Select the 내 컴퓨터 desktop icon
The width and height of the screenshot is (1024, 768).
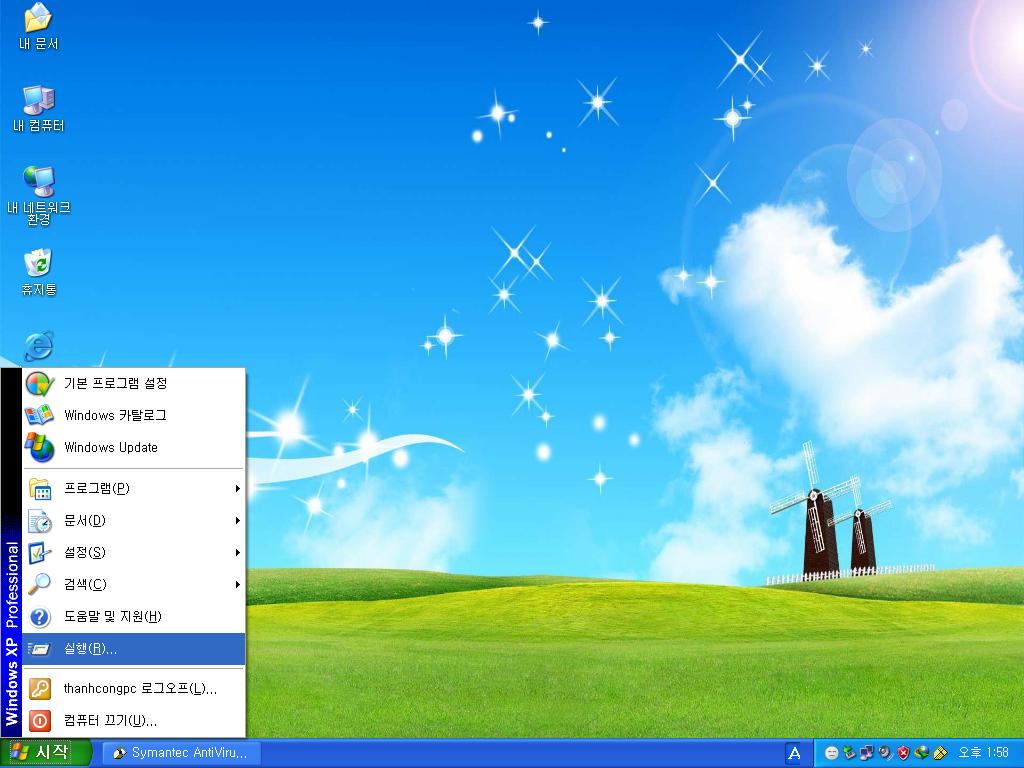[x=39, y=109]
